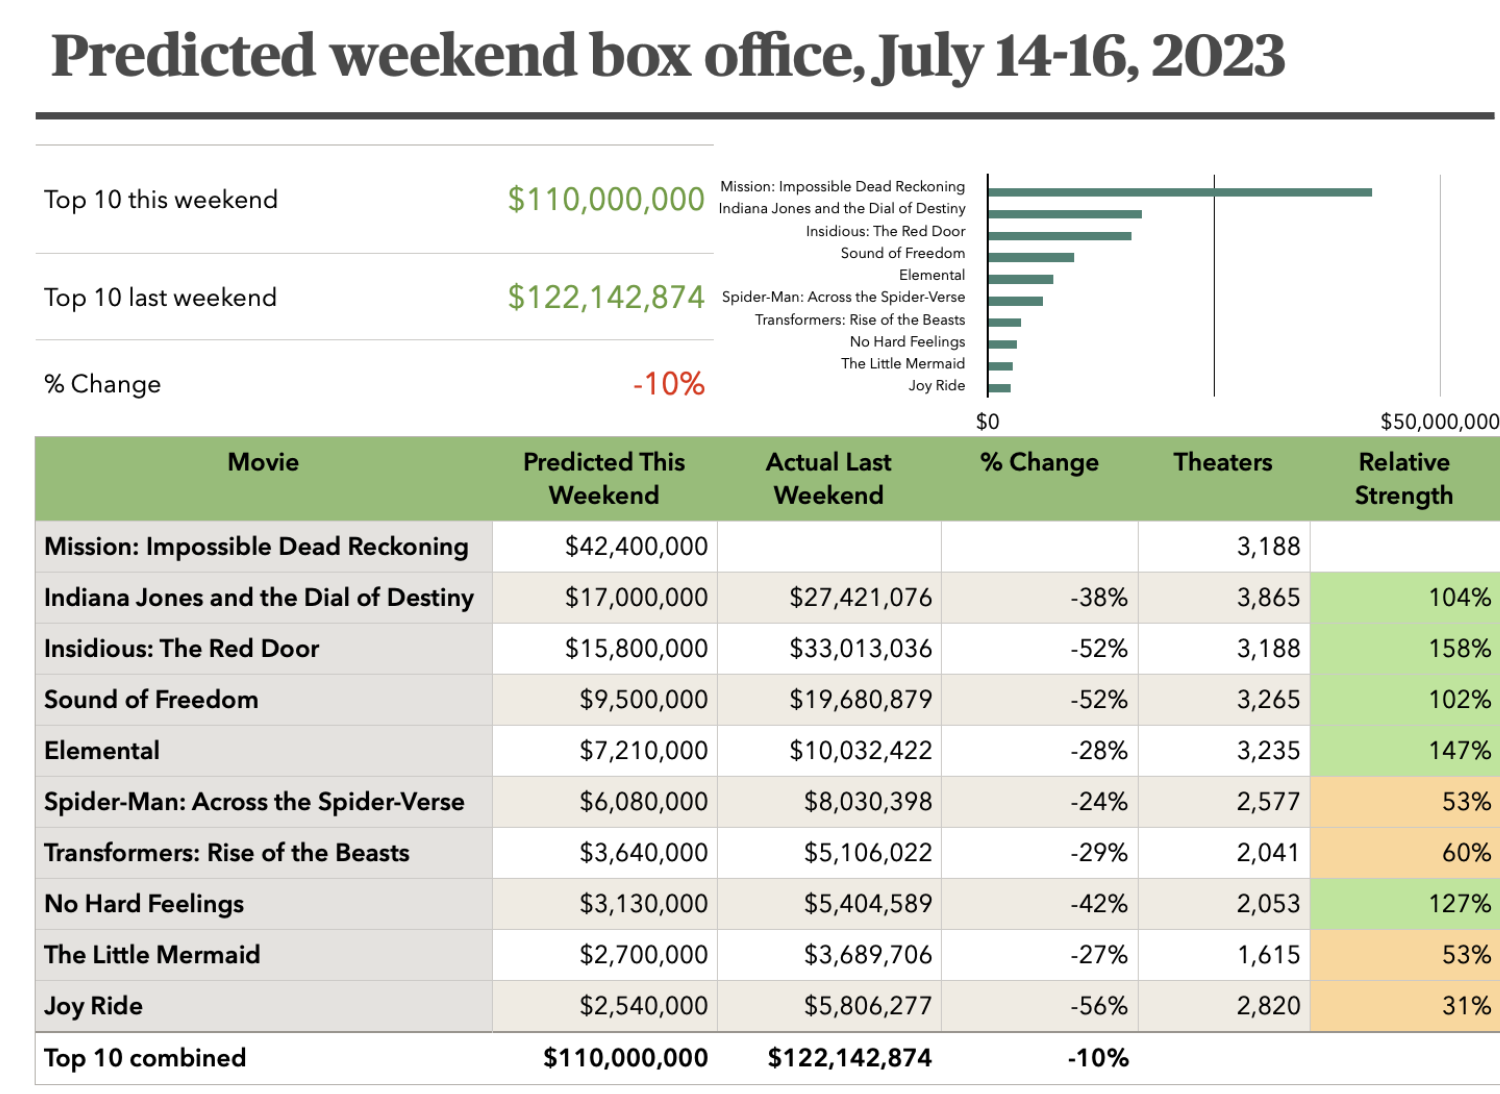Click the Top 10 combined row label
The height and width of the screenshot is (1094, 1500).
[145, 1058]
